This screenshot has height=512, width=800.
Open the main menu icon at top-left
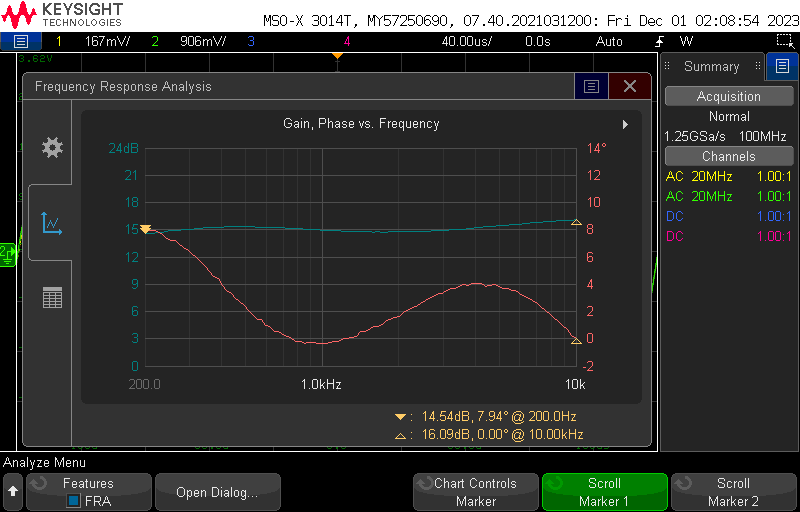20,41
